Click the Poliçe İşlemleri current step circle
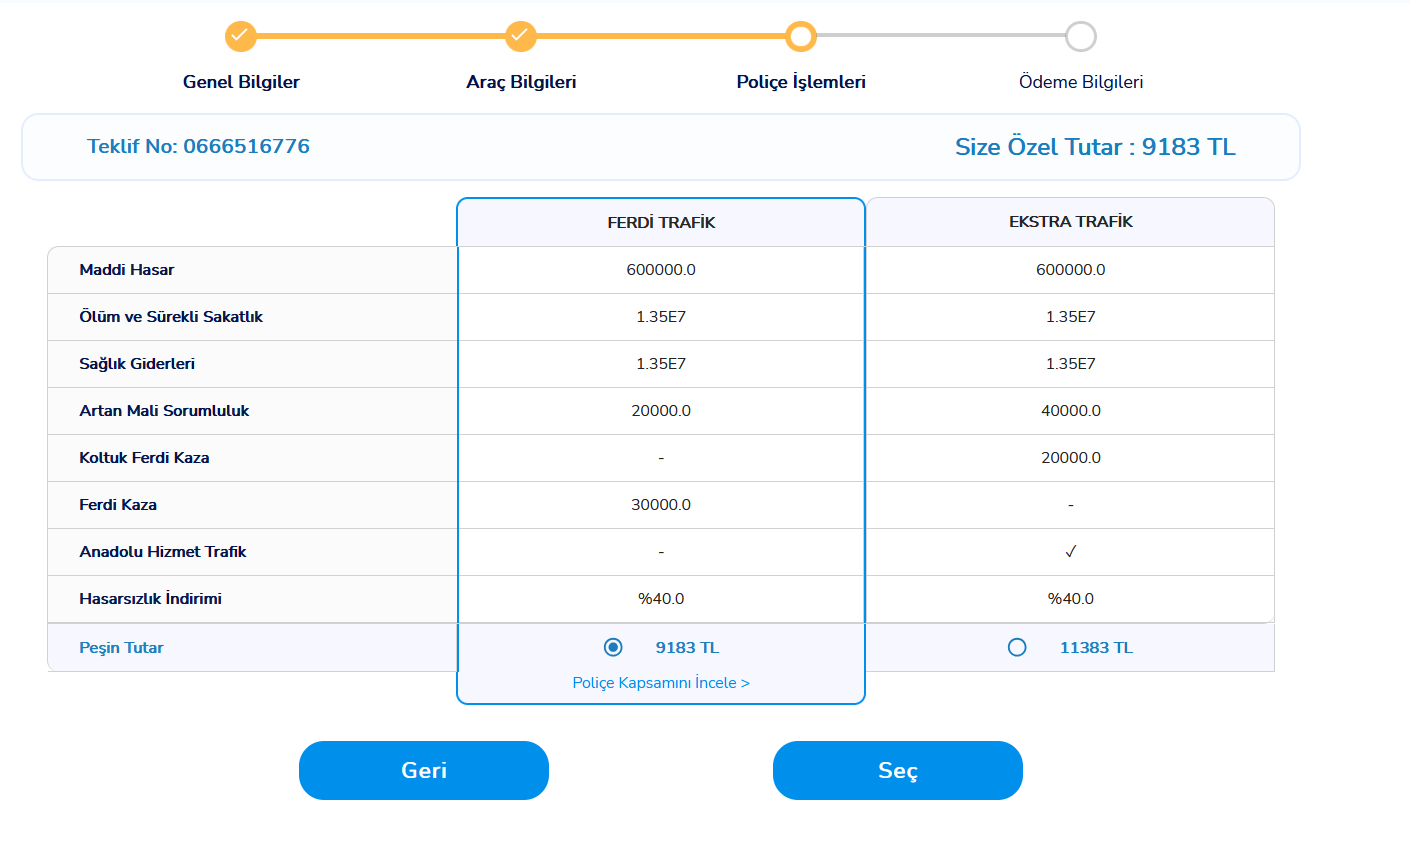1410x842 pixels. [801, 36]
